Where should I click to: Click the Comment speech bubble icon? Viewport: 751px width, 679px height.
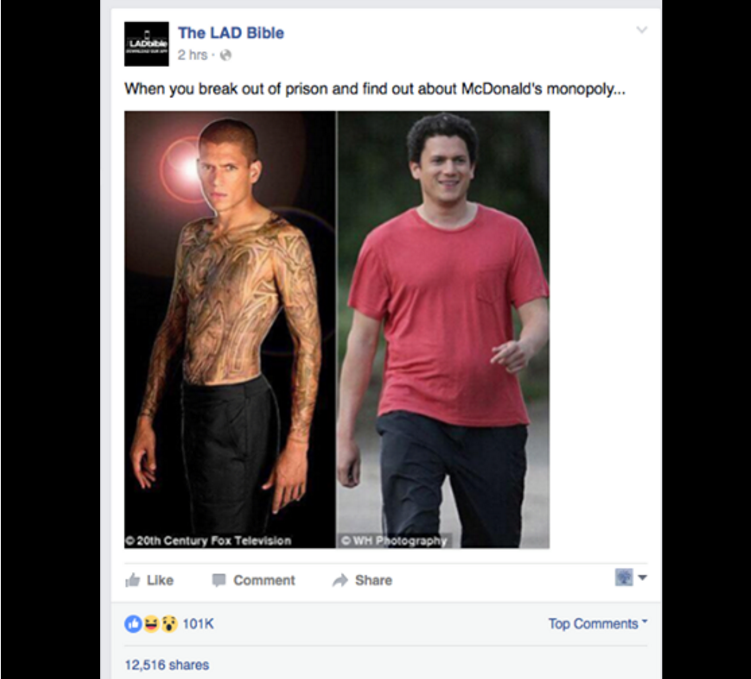pyautogui.click(x=219, y=580)
